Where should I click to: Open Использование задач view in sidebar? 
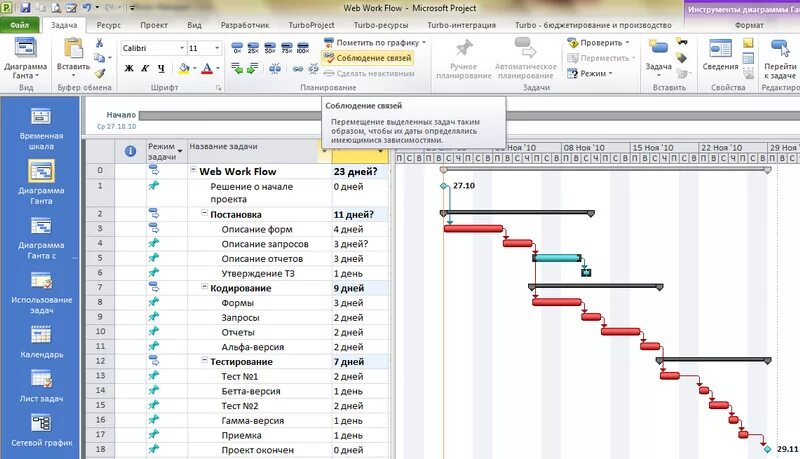[x=41, y=293]
